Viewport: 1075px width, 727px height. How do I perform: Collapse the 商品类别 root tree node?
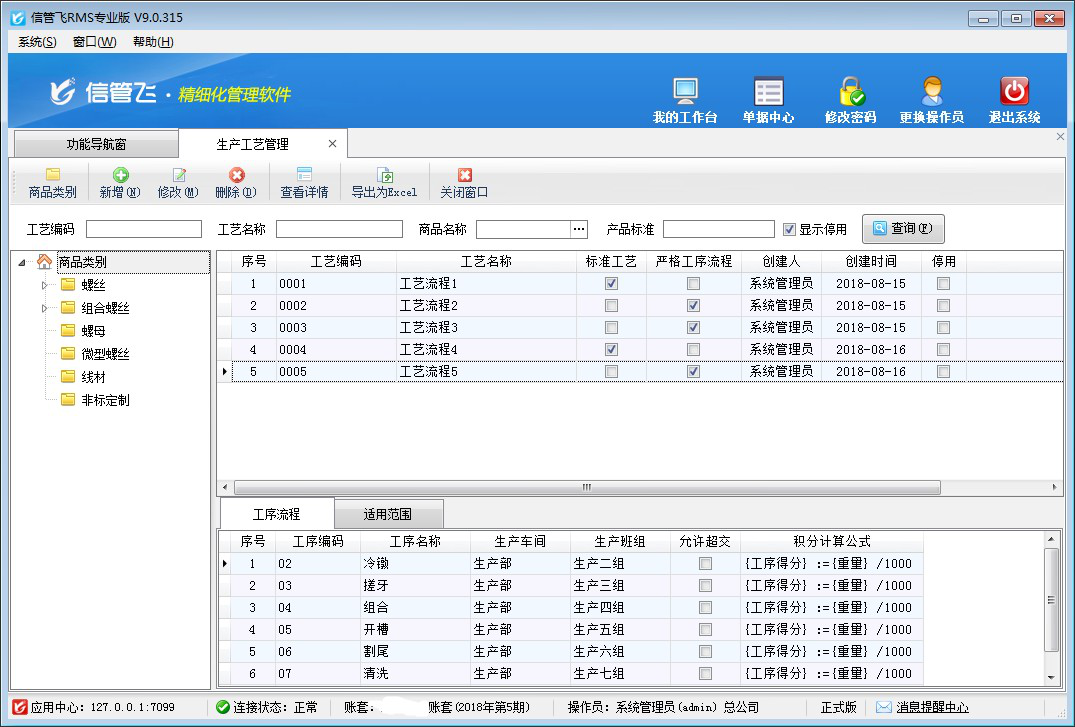pos(22,263)
